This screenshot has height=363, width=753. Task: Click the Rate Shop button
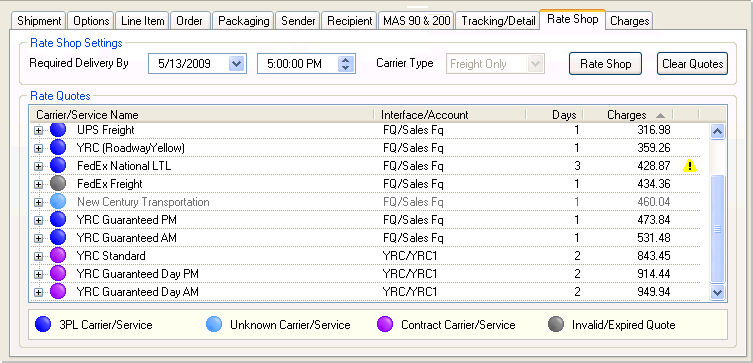click(606, 64)
